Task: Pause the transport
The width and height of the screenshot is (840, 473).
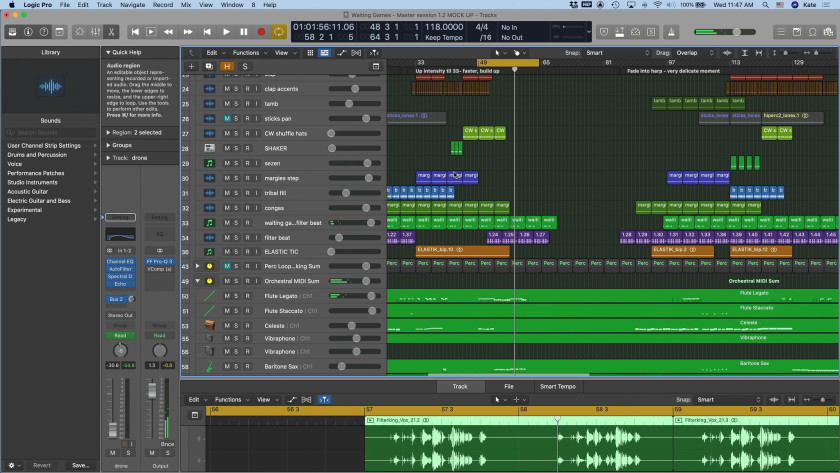Action: tap(244, 32)
